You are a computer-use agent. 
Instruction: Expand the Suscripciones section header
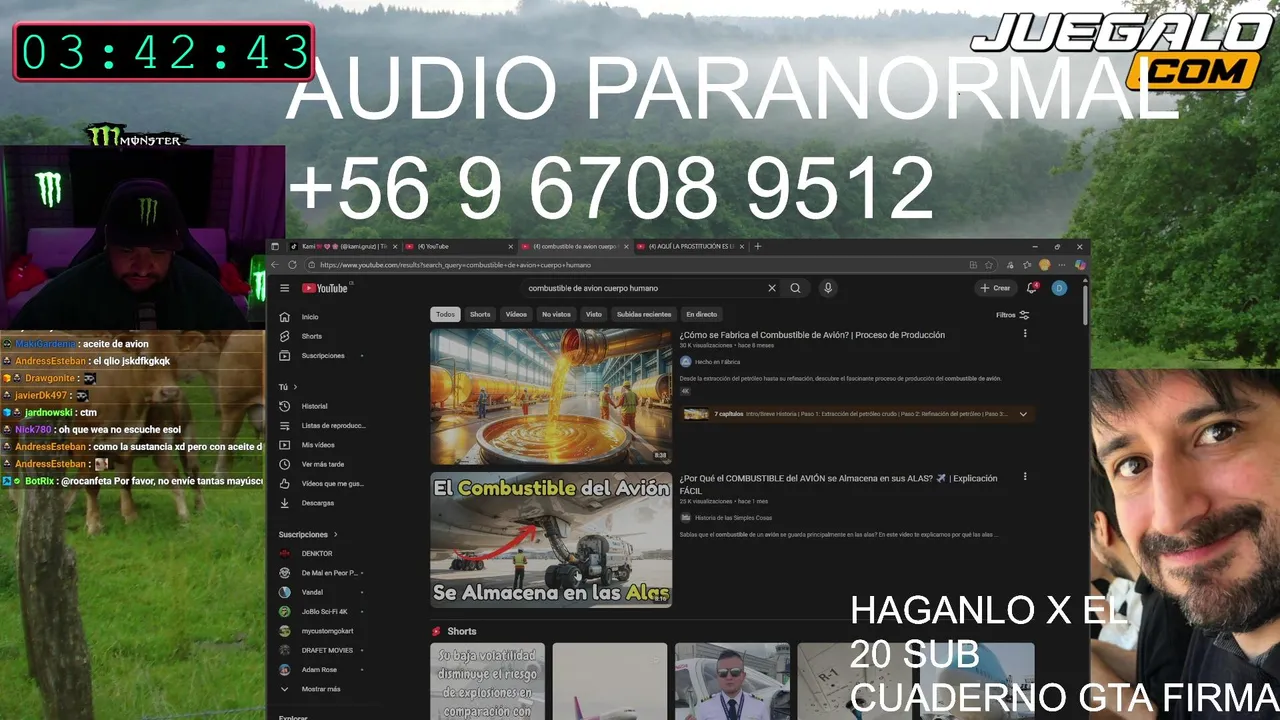(308, 535)
